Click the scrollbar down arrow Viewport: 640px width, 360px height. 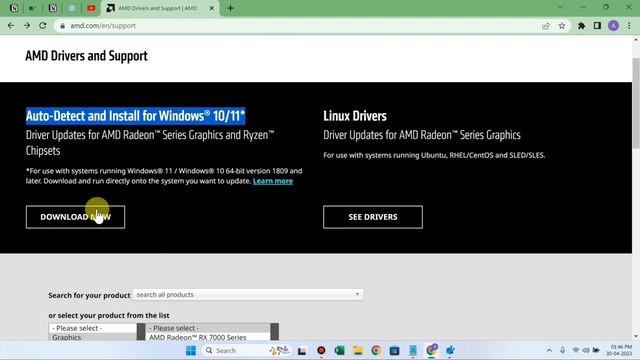(x=636, y=336)
